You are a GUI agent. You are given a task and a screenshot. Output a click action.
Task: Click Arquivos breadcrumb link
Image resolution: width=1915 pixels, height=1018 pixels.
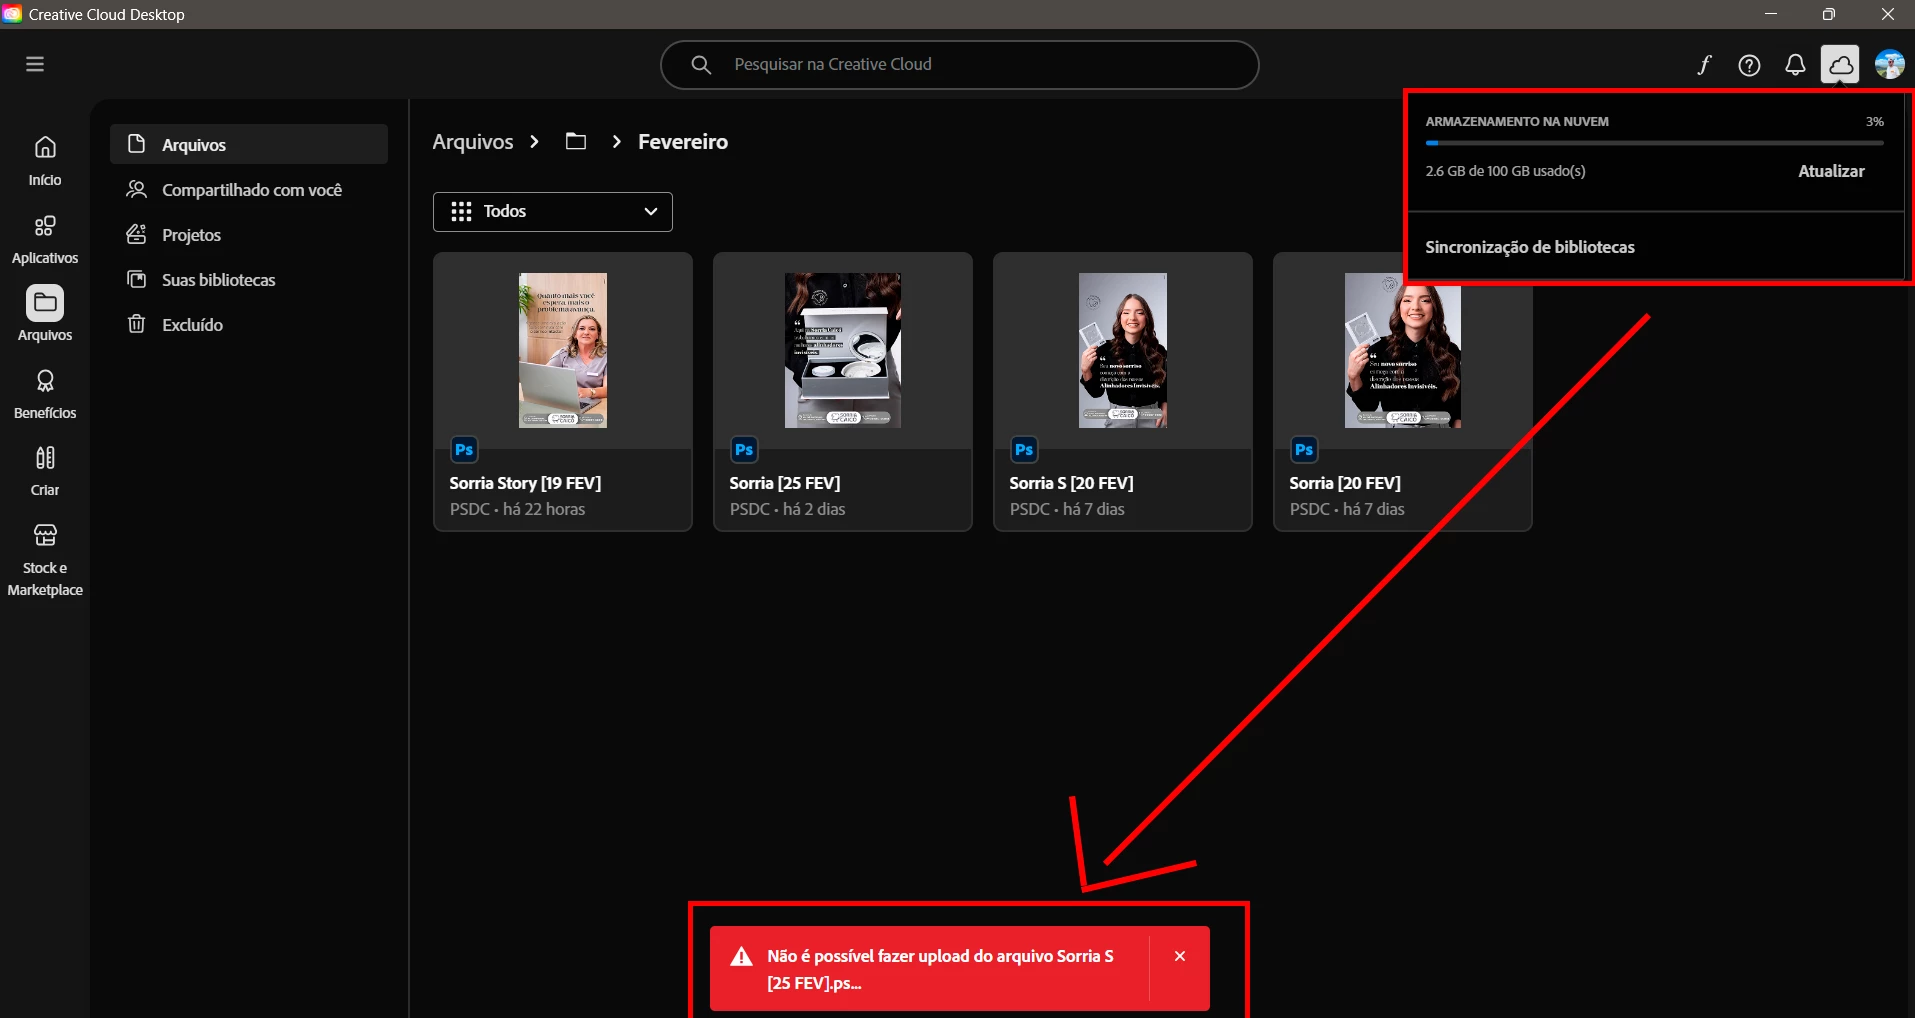pyautogui.click(x=472, y=141)
